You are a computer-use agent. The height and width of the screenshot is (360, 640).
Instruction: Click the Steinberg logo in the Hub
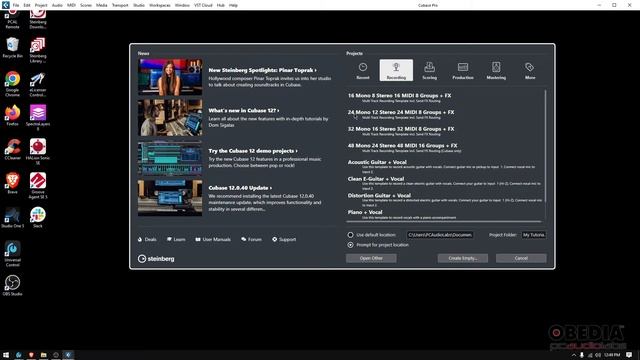pos(156,258)
